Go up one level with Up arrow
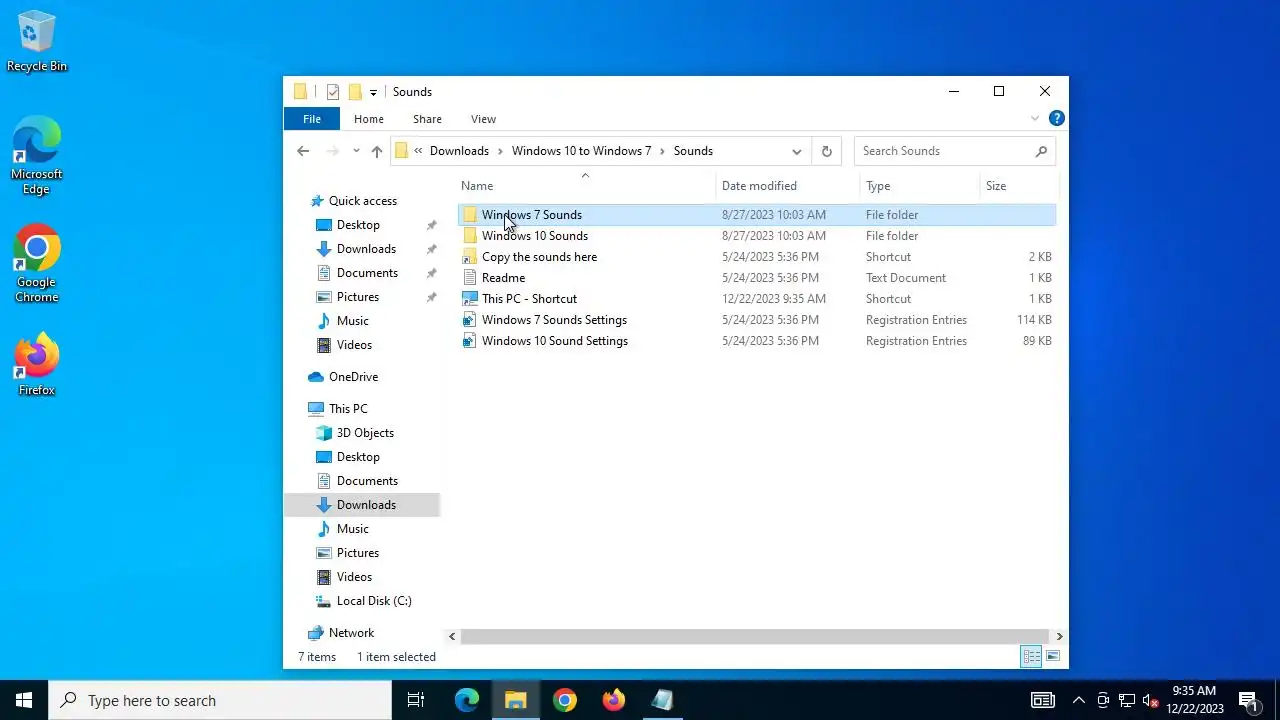 click(x=377, y=151)
